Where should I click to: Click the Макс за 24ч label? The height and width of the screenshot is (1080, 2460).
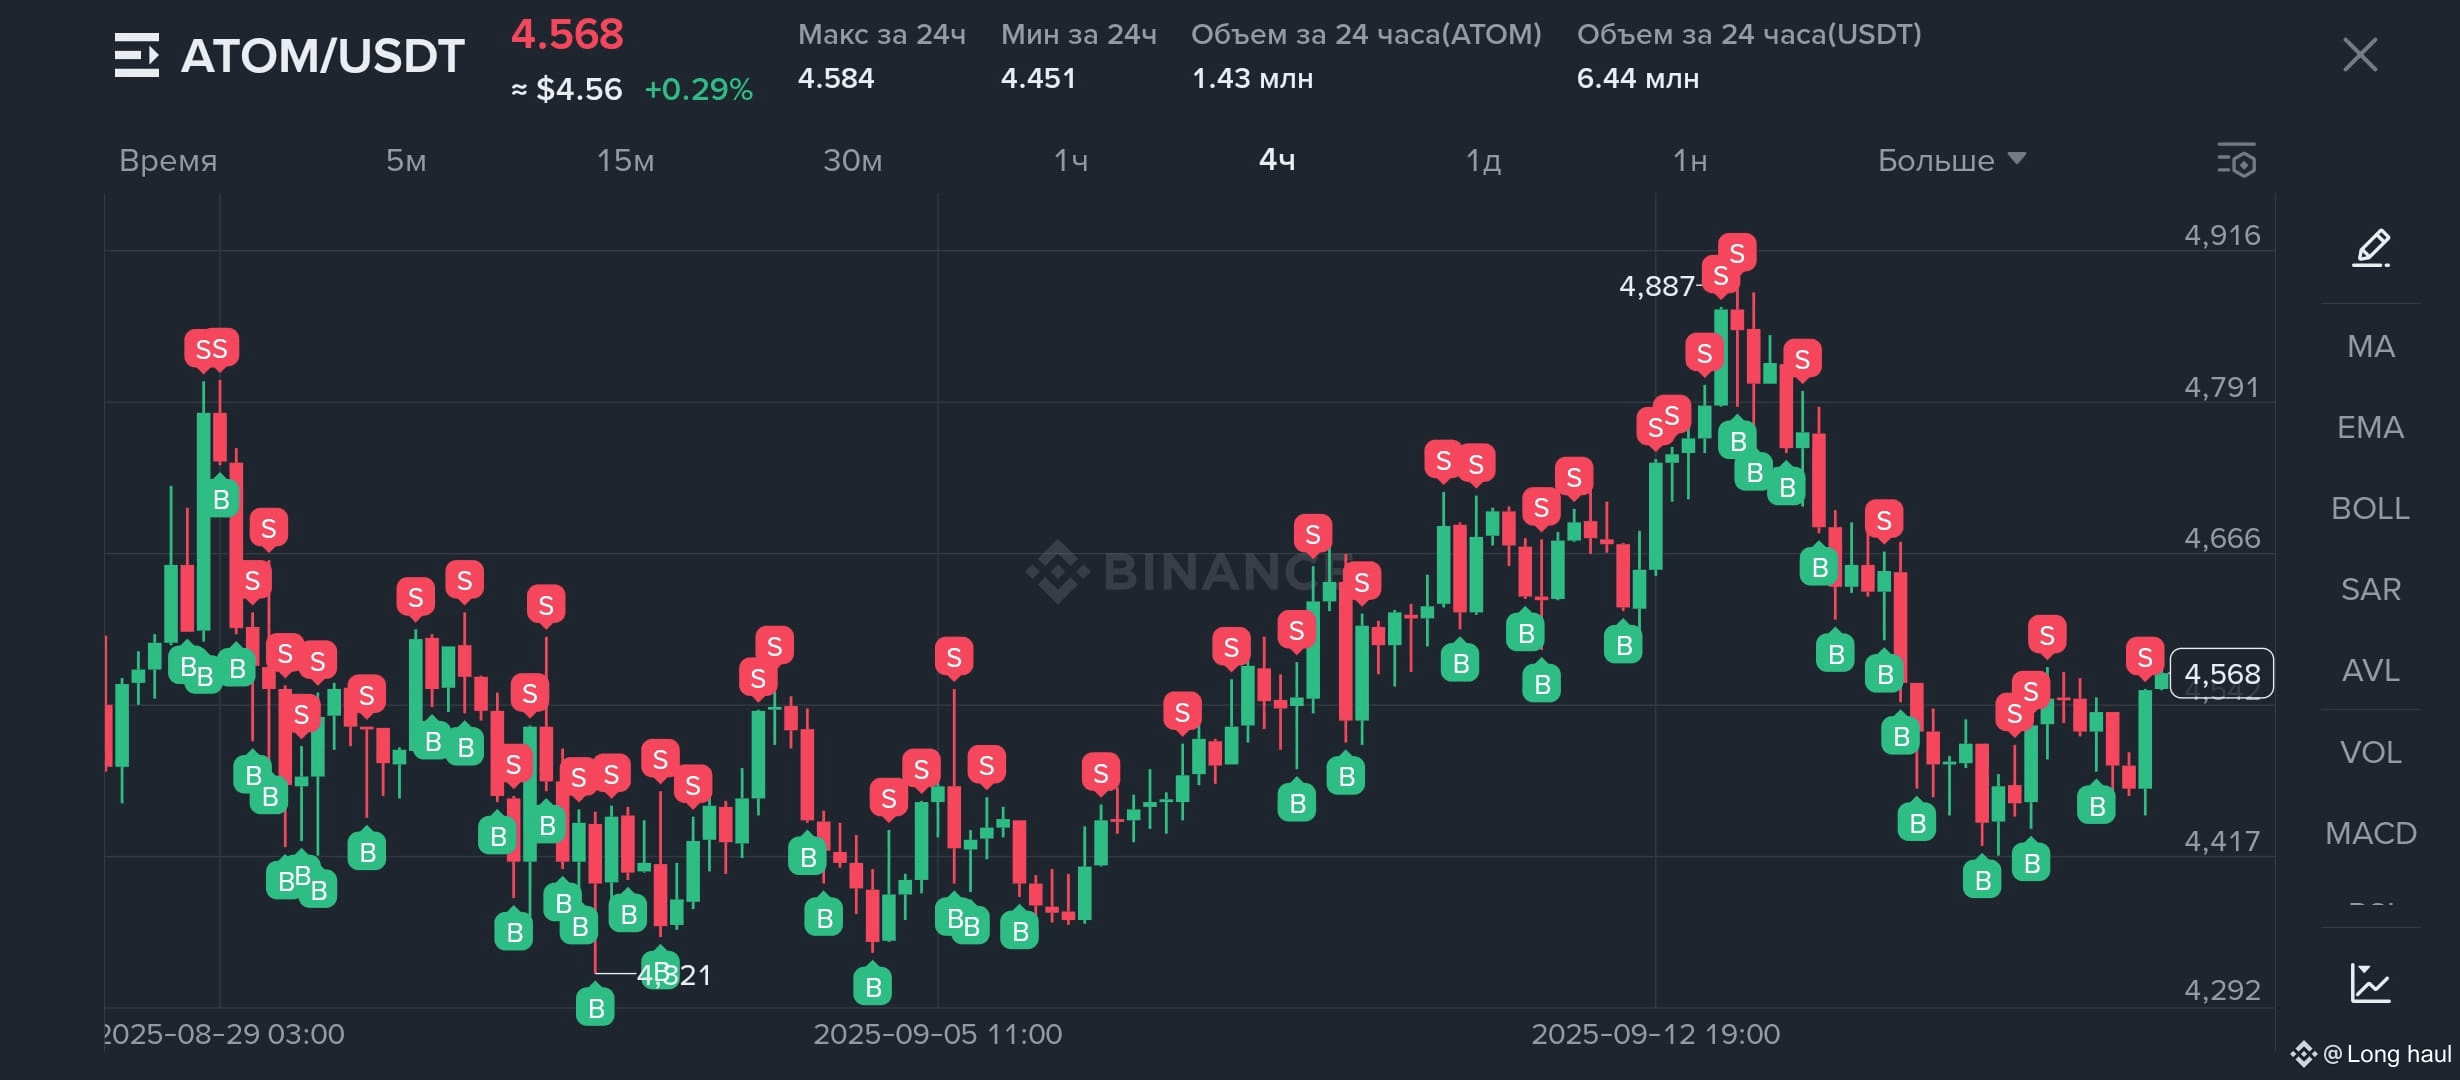click(882, 35)
